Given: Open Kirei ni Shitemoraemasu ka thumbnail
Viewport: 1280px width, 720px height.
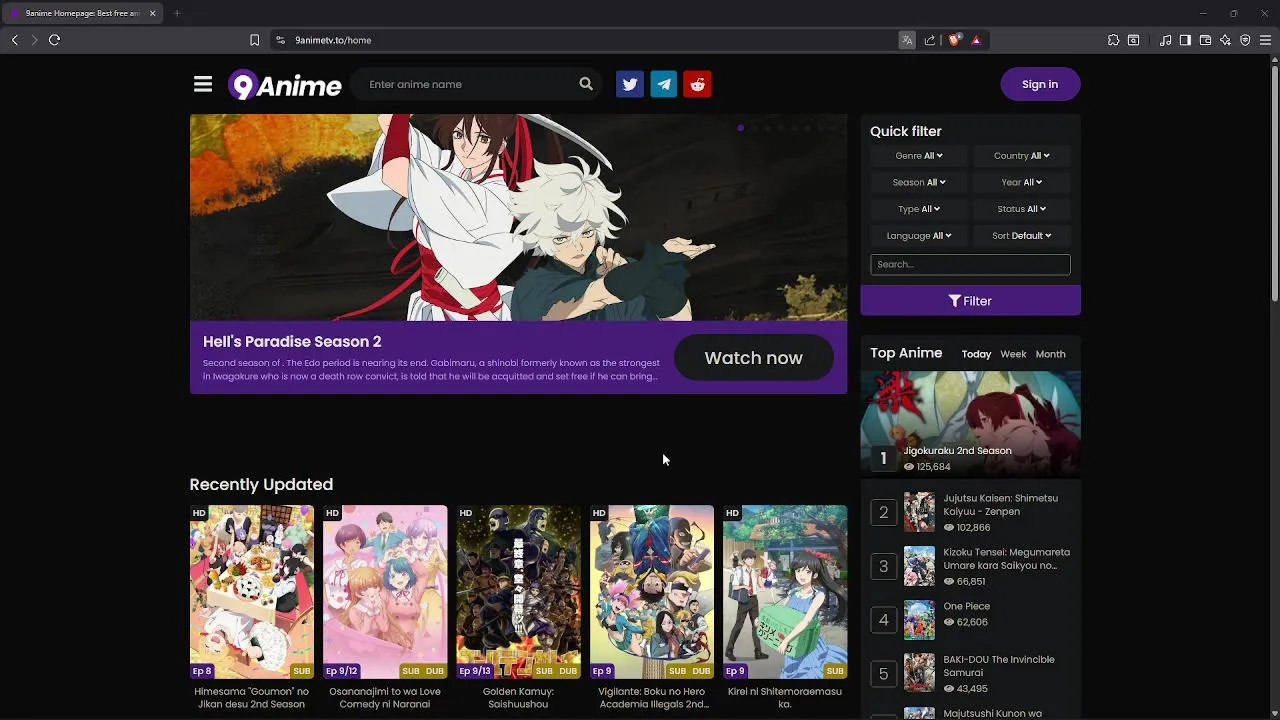Looking at the screenshot, I should point(785,592).
